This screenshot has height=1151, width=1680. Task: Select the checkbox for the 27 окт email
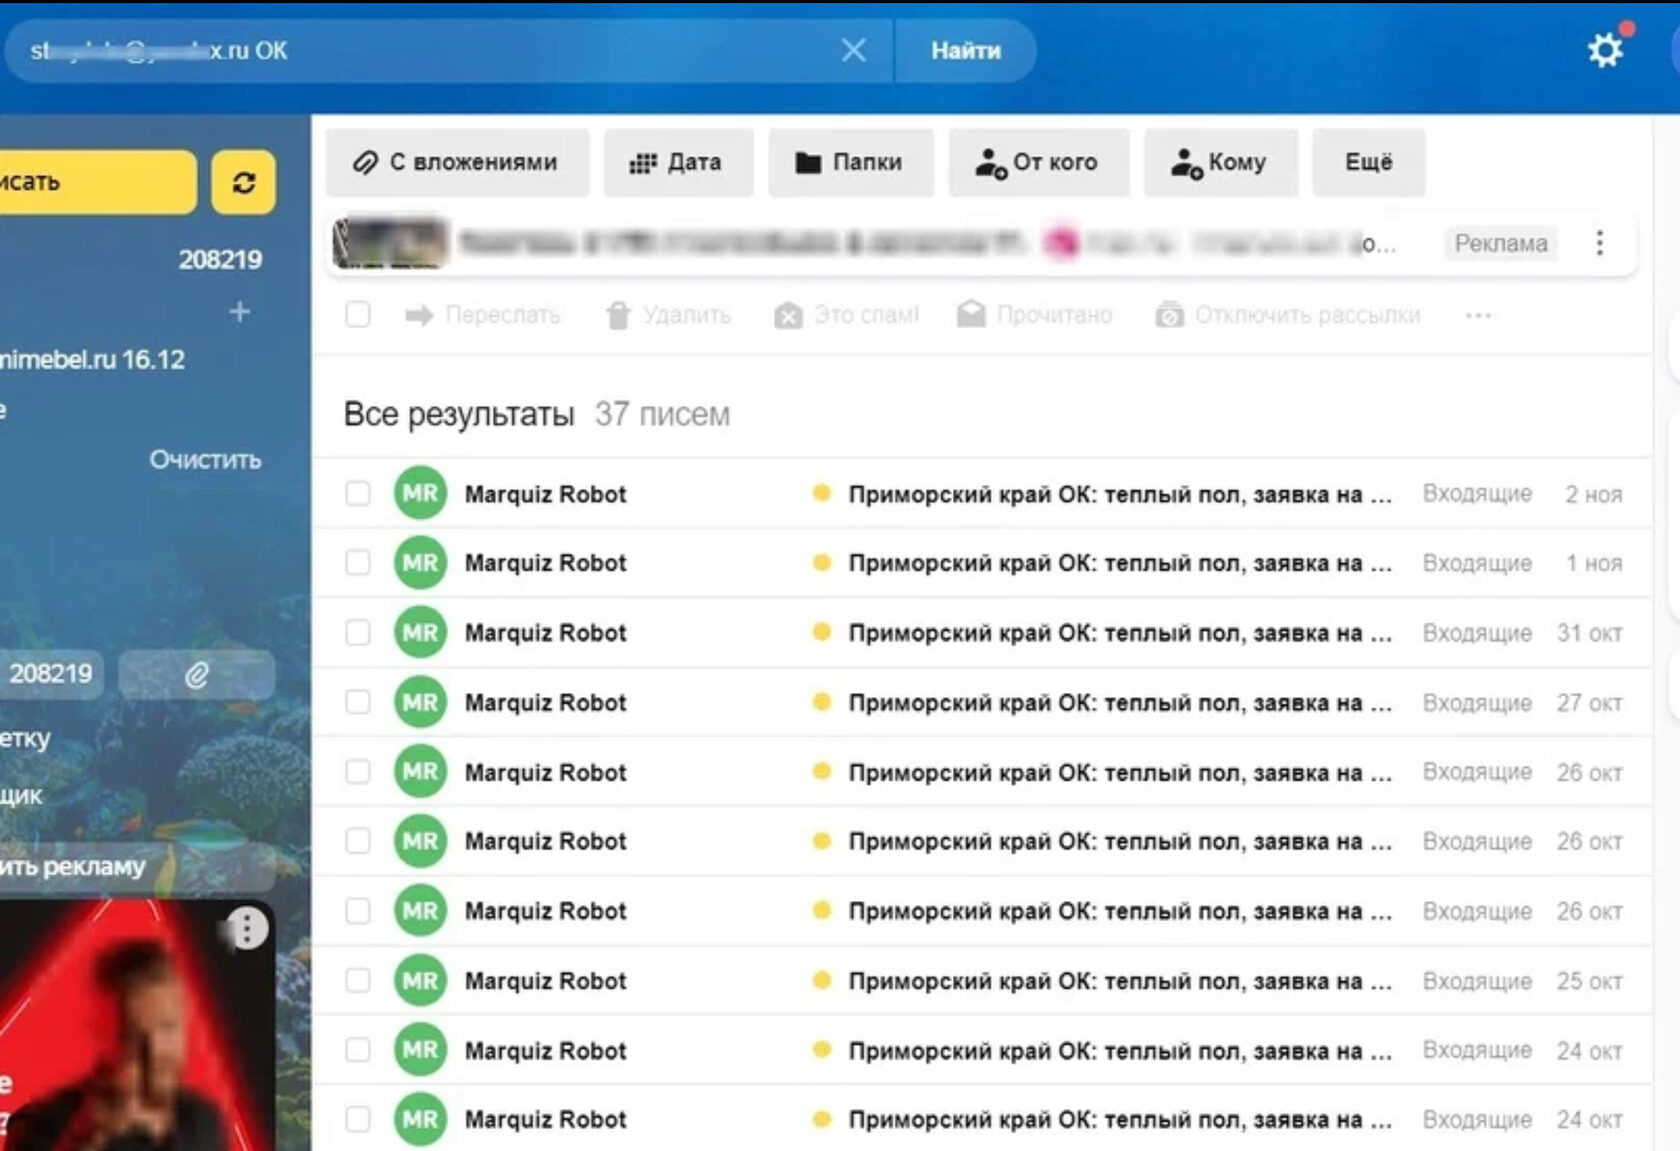point(357,702)
